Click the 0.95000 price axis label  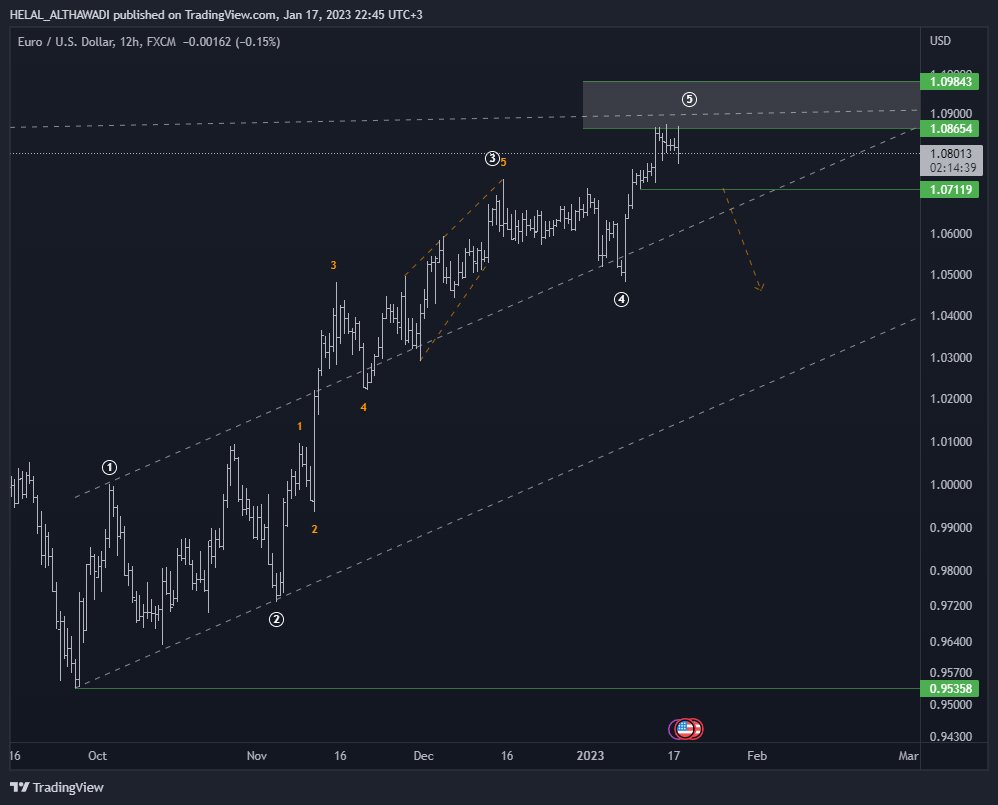pyautogui.click(x=951, y=705)
